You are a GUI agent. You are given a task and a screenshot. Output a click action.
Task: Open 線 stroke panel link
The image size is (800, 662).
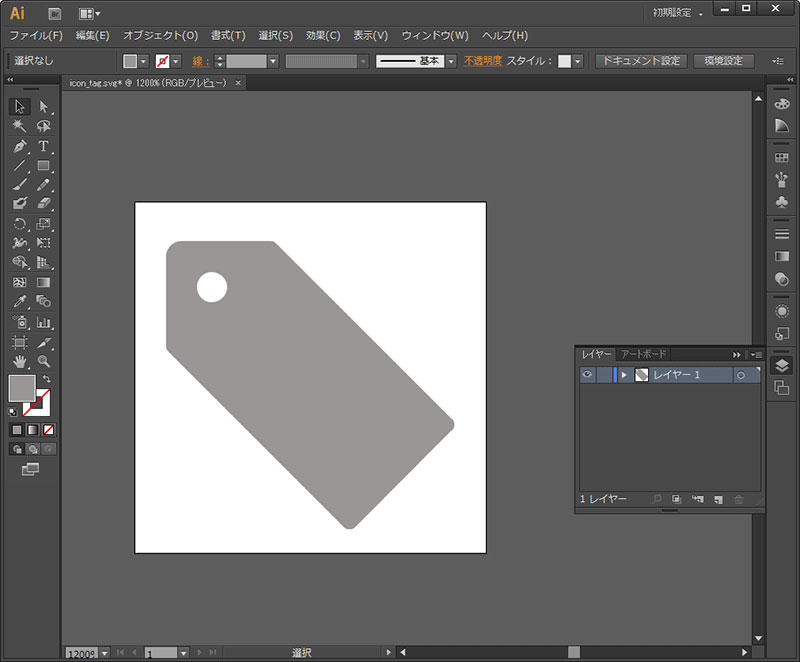(201, 61)
